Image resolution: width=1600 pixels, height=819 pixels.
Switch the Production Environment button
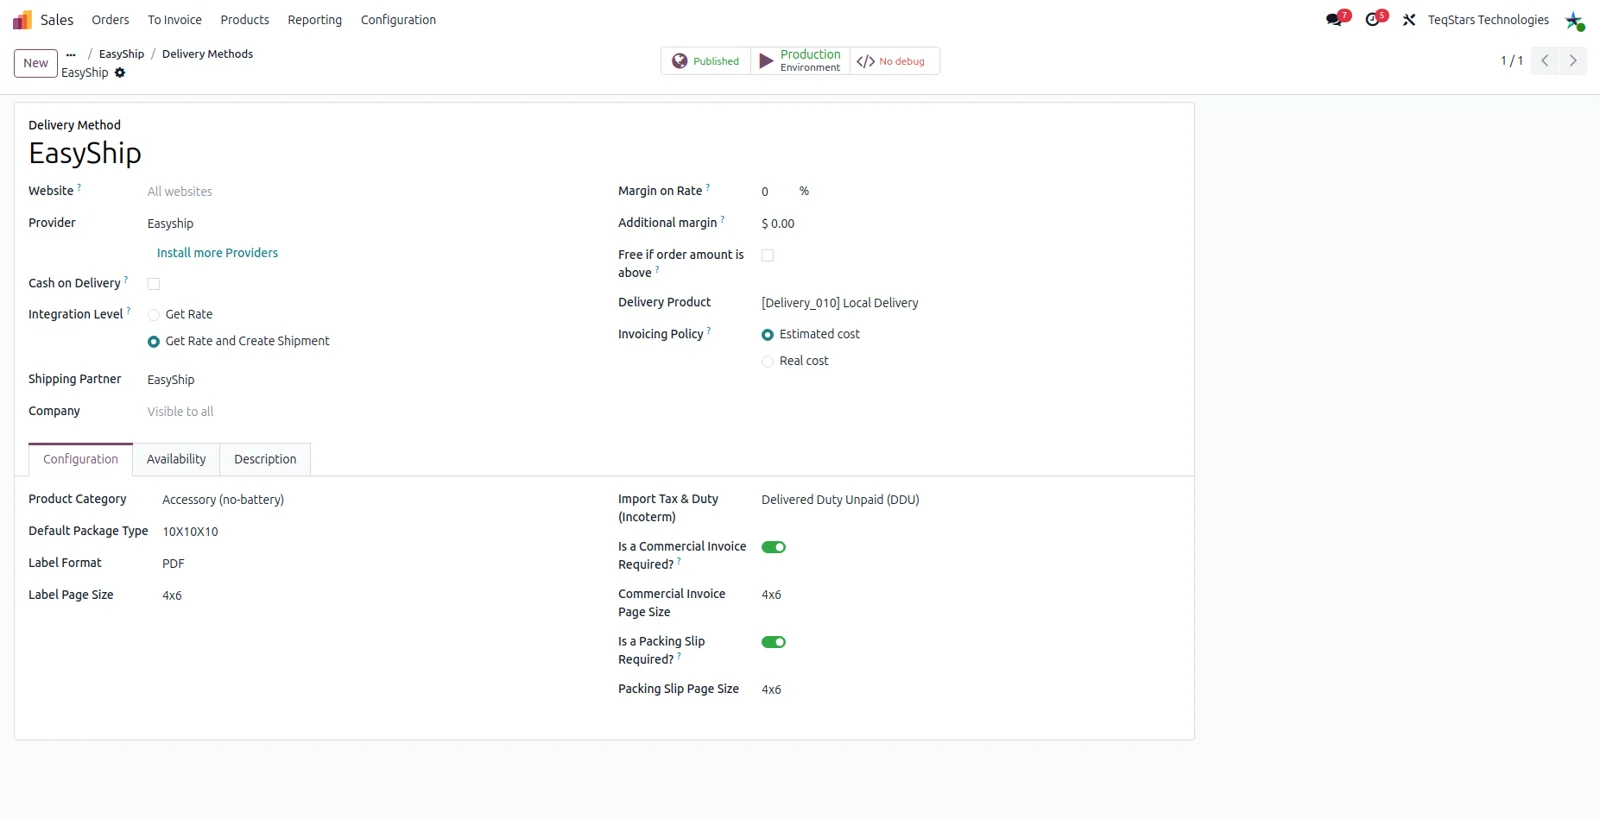coord(800,61)
